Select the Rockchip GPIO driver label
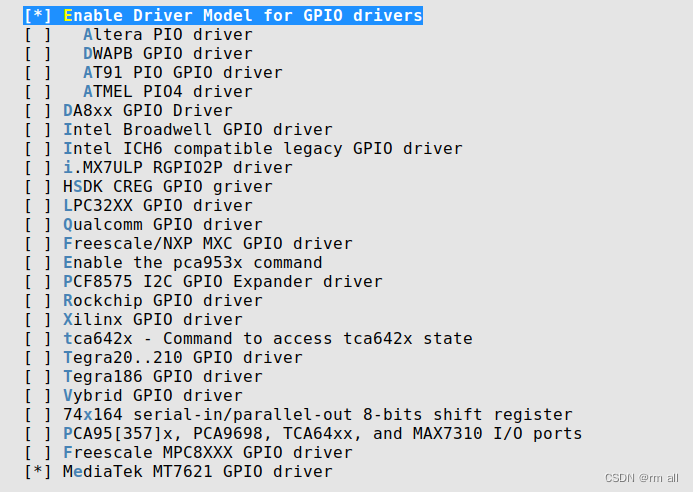Screen dimensions: 693x492 pyautogui.click(x=163, y=301)
